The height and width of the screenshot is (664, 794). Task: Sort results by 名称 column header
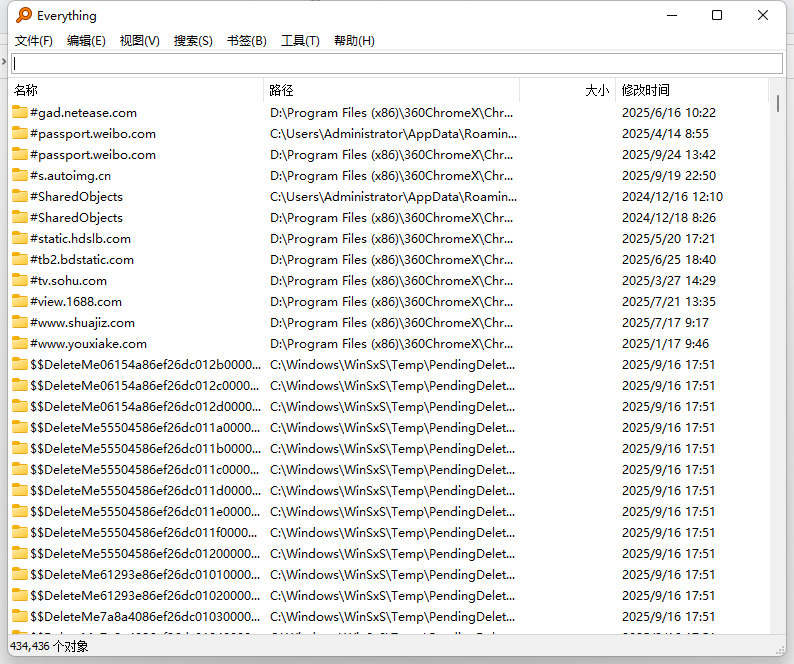[x=136, y=90]
